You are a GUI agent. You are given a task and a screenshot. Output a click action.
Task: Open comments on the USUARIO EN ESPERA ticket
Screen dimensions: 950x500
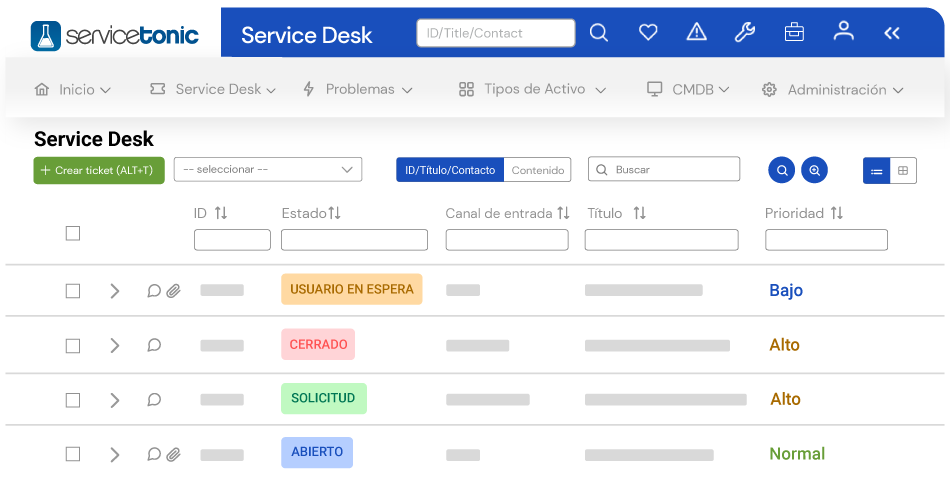(154, 291)
